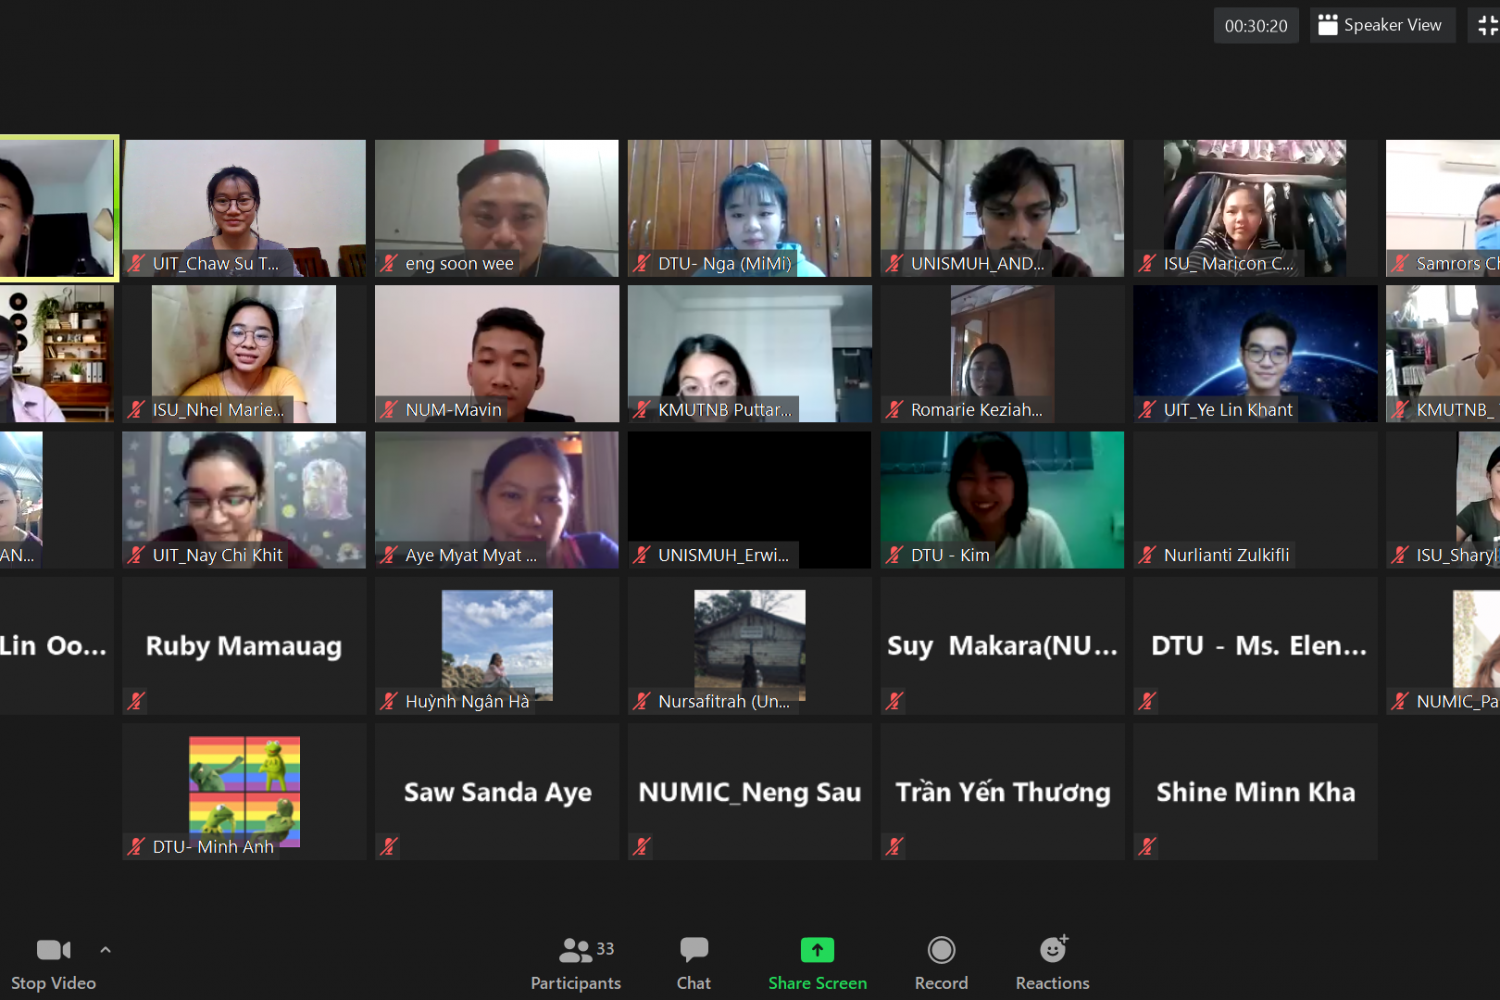Image resolution: width=1500 pixels, height=1000 pixels.
Task: Click the meeting timer showing 00:30:20
Action: (1256, 26)
